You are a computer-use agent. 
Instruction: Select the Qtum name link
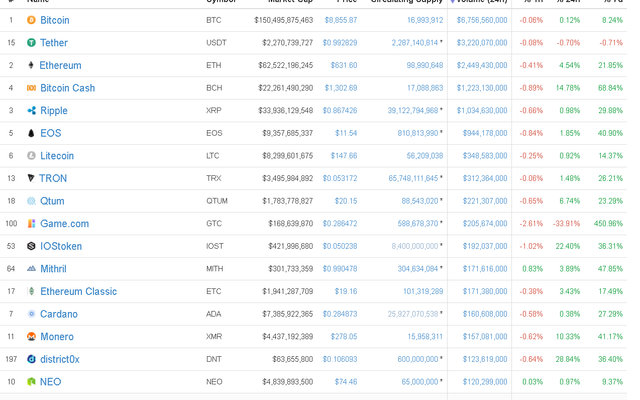52,201
